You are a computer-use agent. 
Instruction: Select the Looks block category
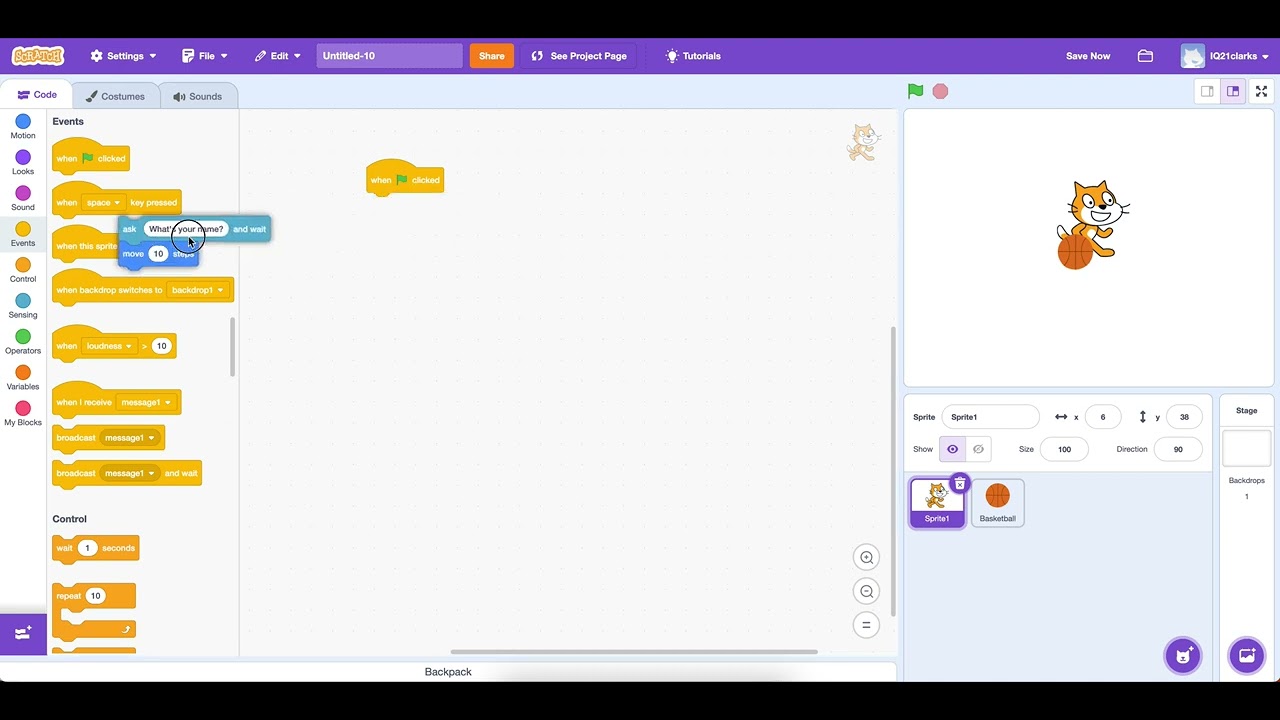click(23, 163)
